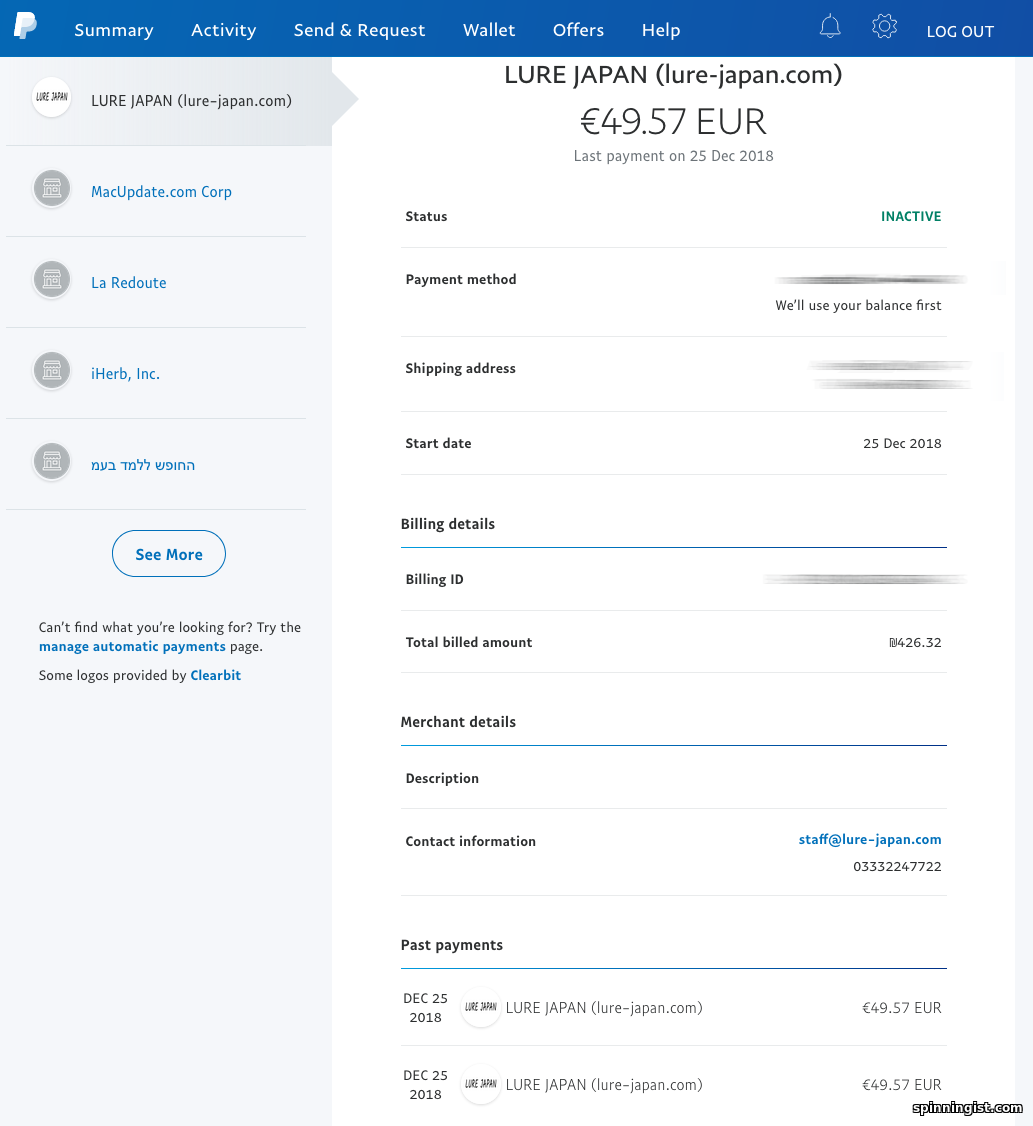This screenshot has width=1033, height=1126.
Task: Follow the manage automatic payments link
Action: coord(132,647)
